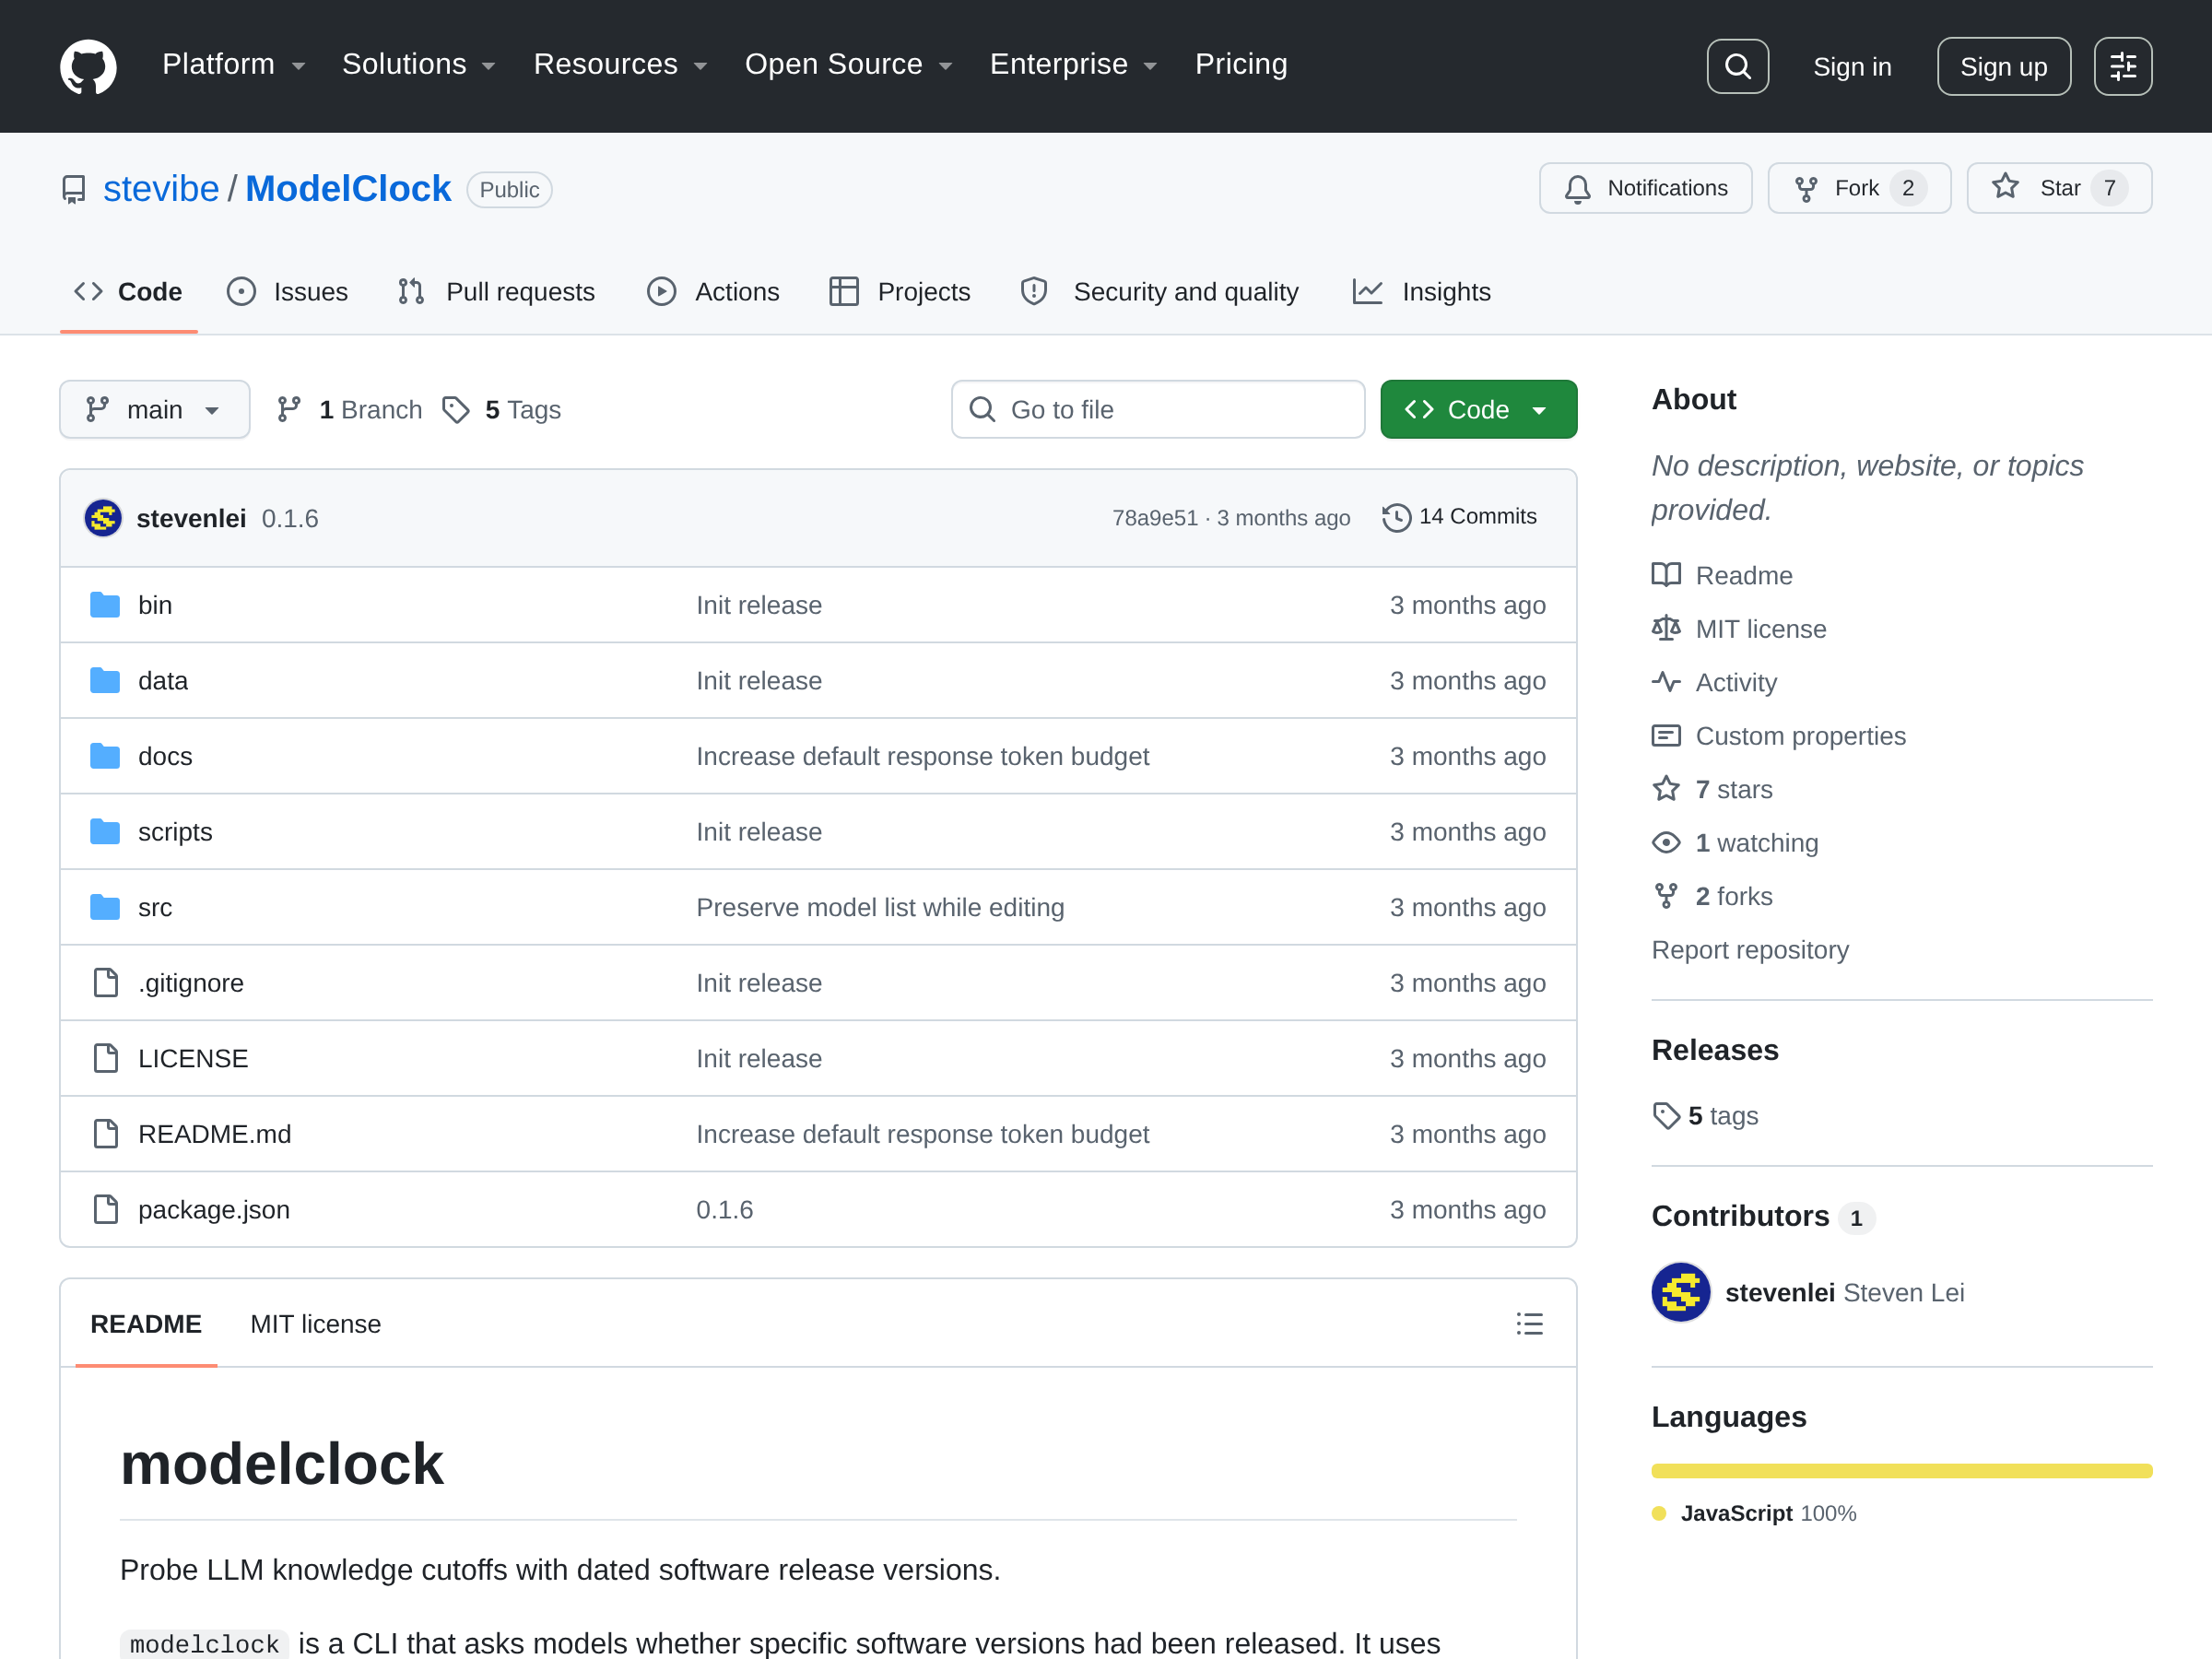Click the GitHub logo icon
This screenshot has width=2212, height=1659.
pos(88,66)
